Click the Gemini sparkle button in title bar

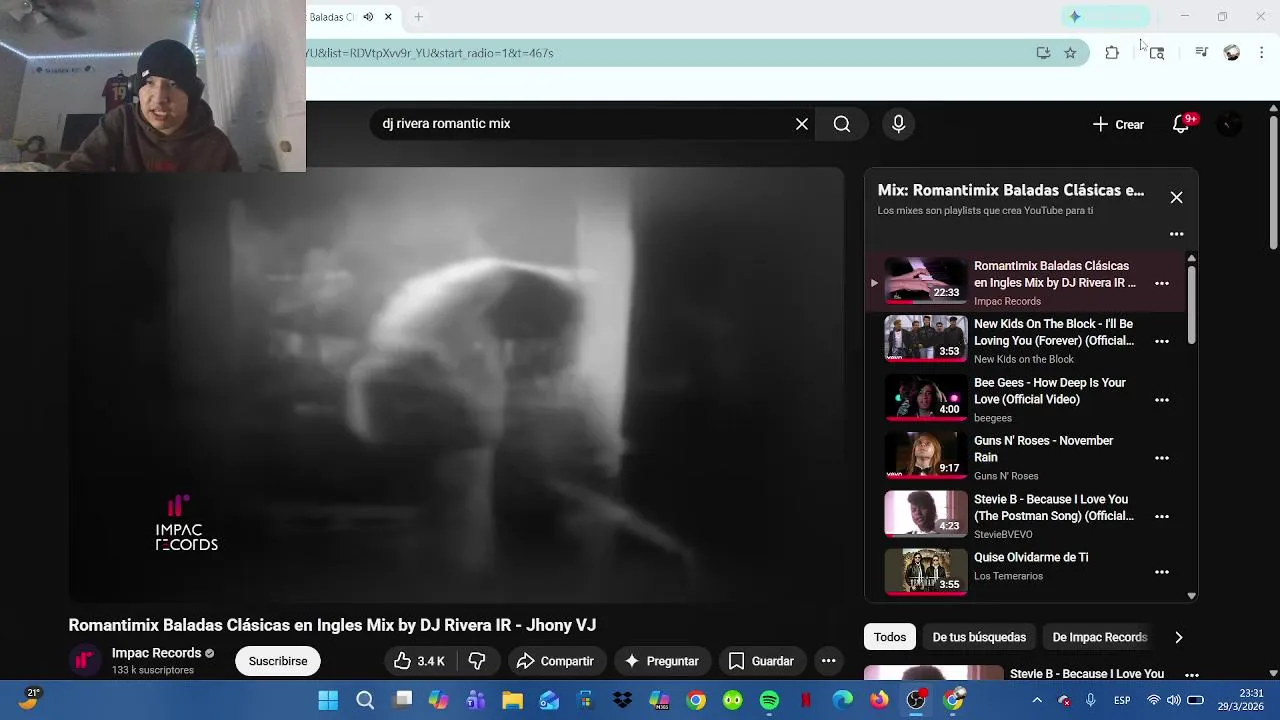click(x=1106, y=17)
